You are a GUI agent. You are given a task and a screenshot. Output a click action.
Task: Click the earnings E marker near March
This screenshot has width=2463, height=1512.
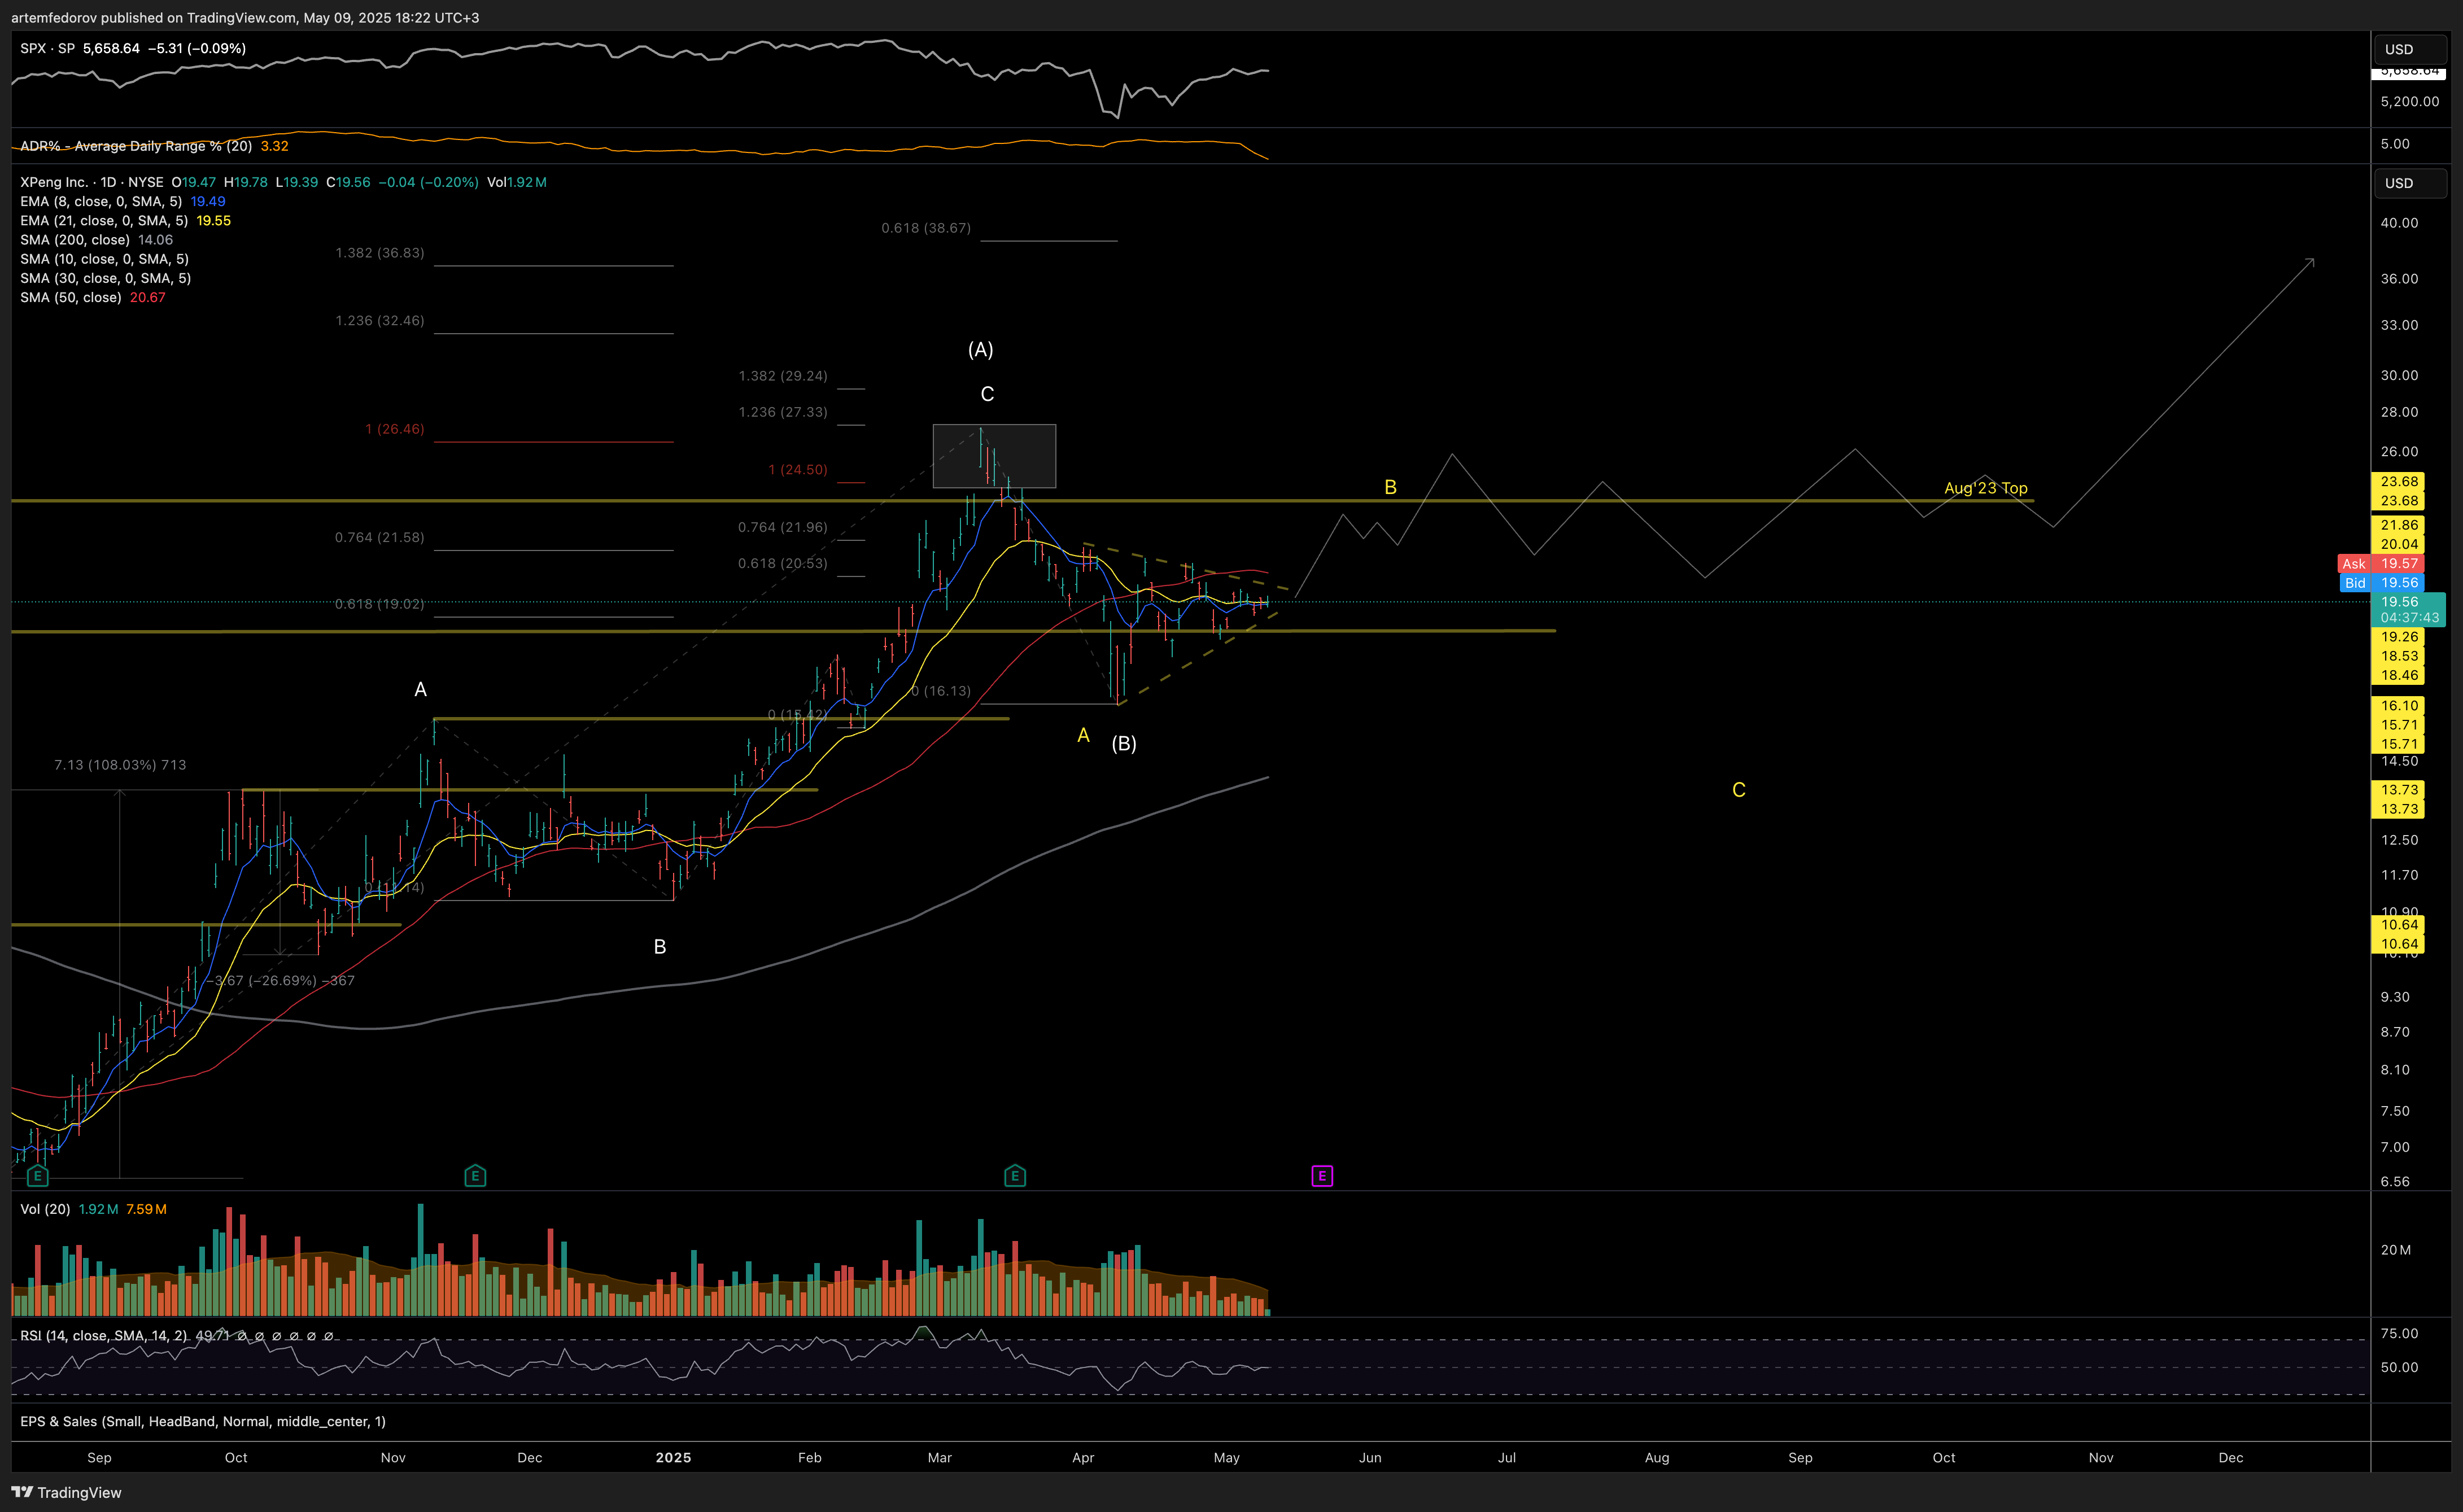point(1015,1176)
